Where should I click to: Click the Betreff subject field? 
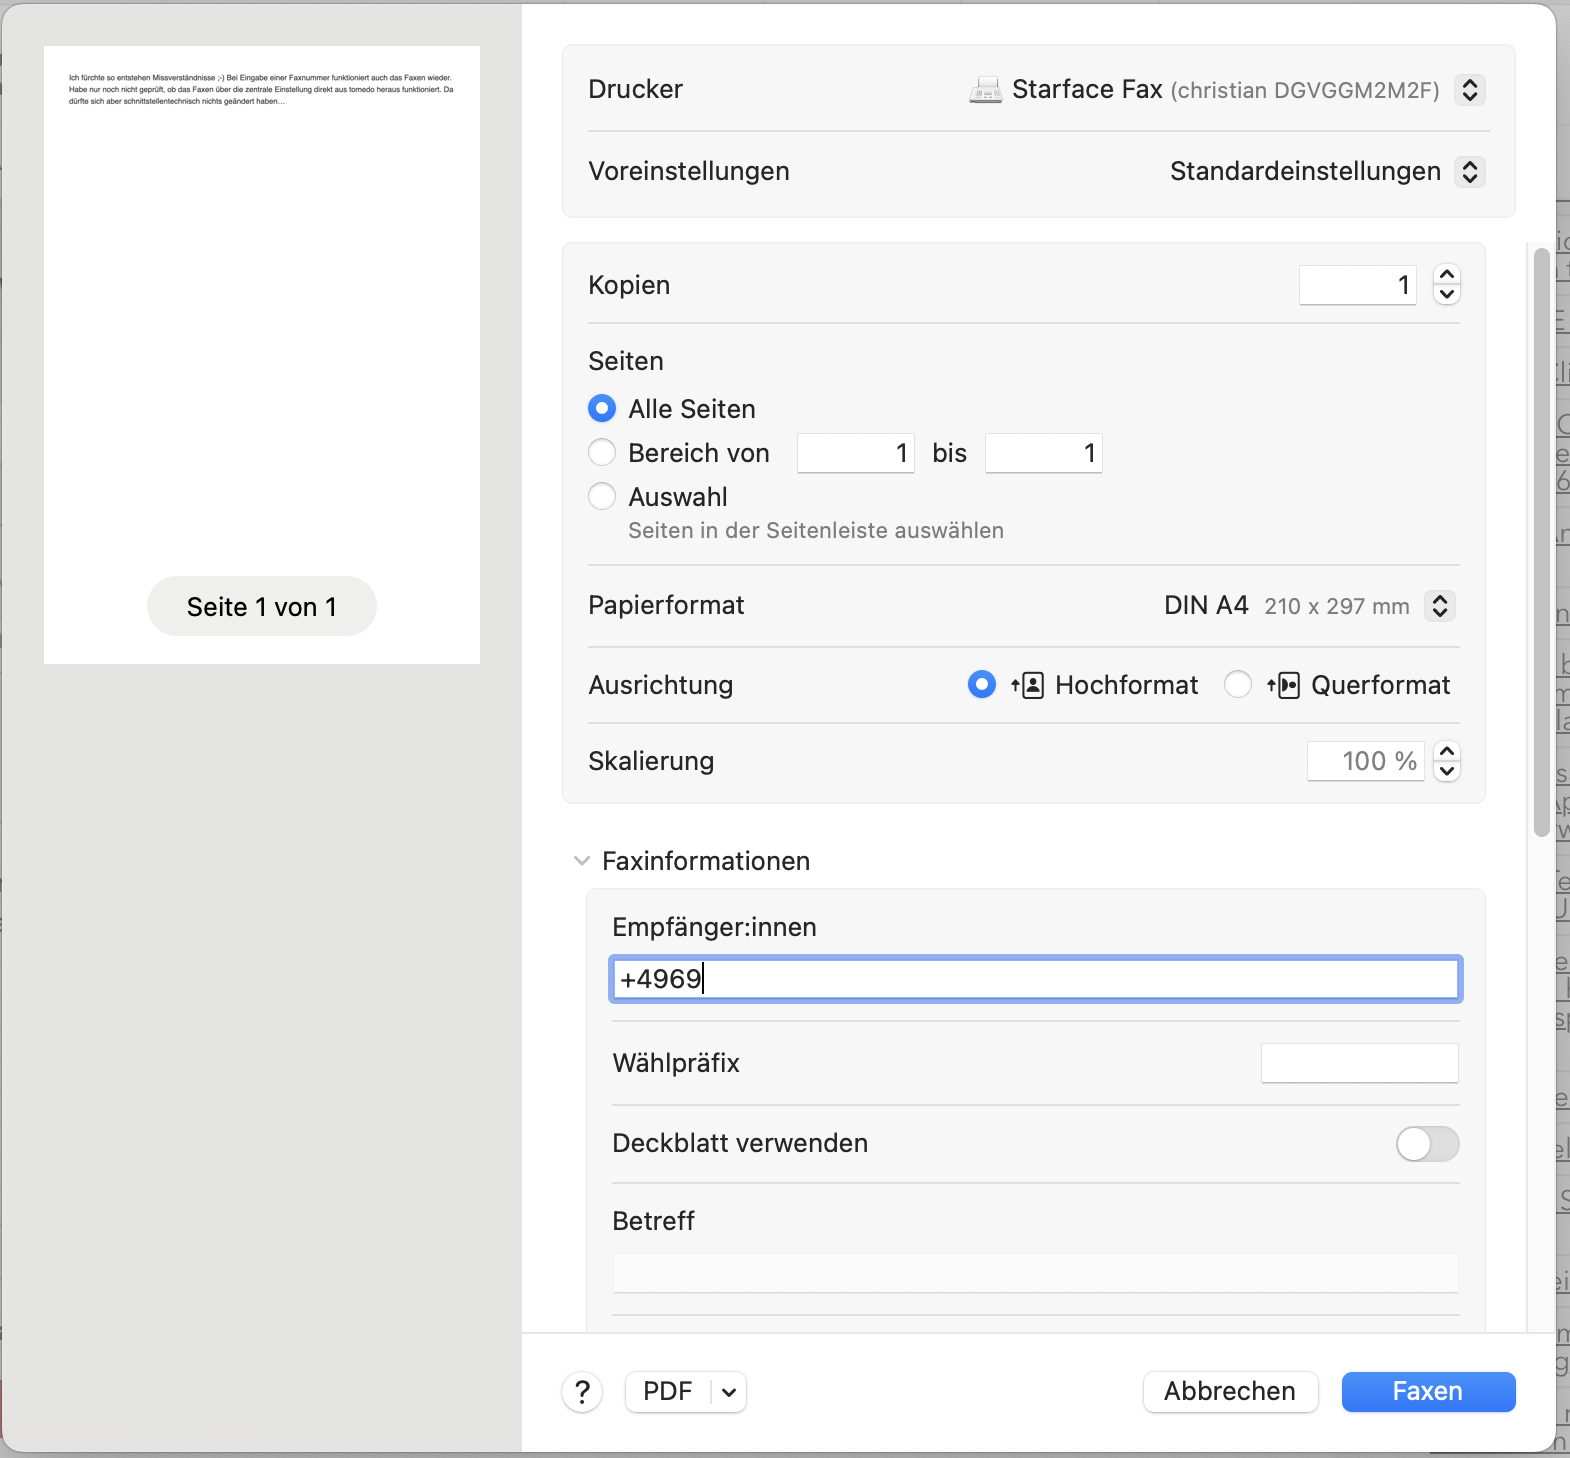(x=1035, y=1274)
